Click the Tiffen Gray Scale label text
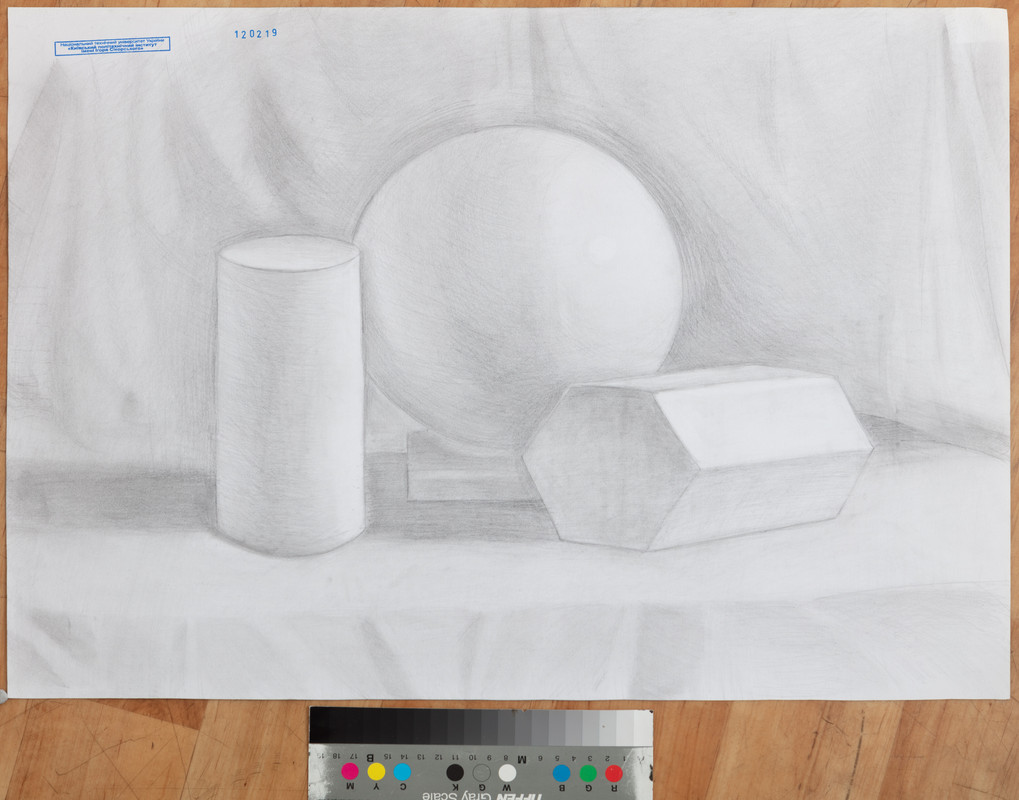This screenshot has width=1019, height=800. pos(482,795)
